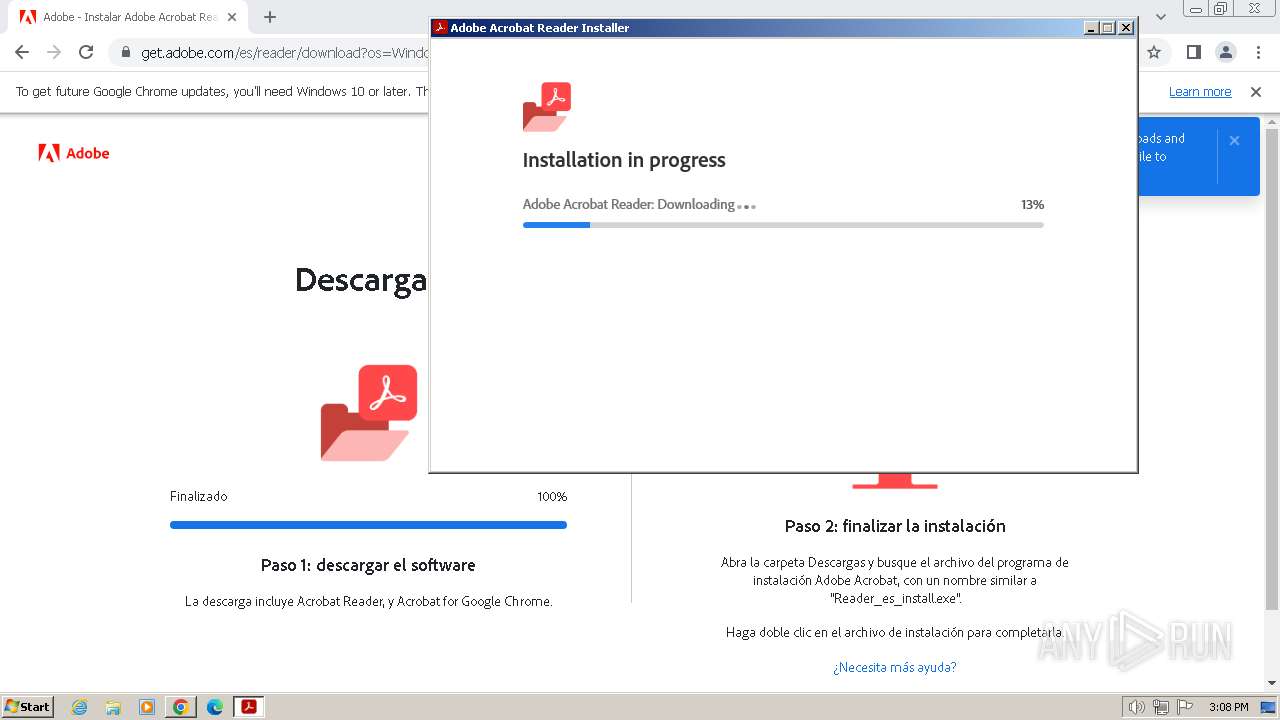Click the 3:08 PM system clock
This screenshot has height=720, width=1280.
point(1228,707)
